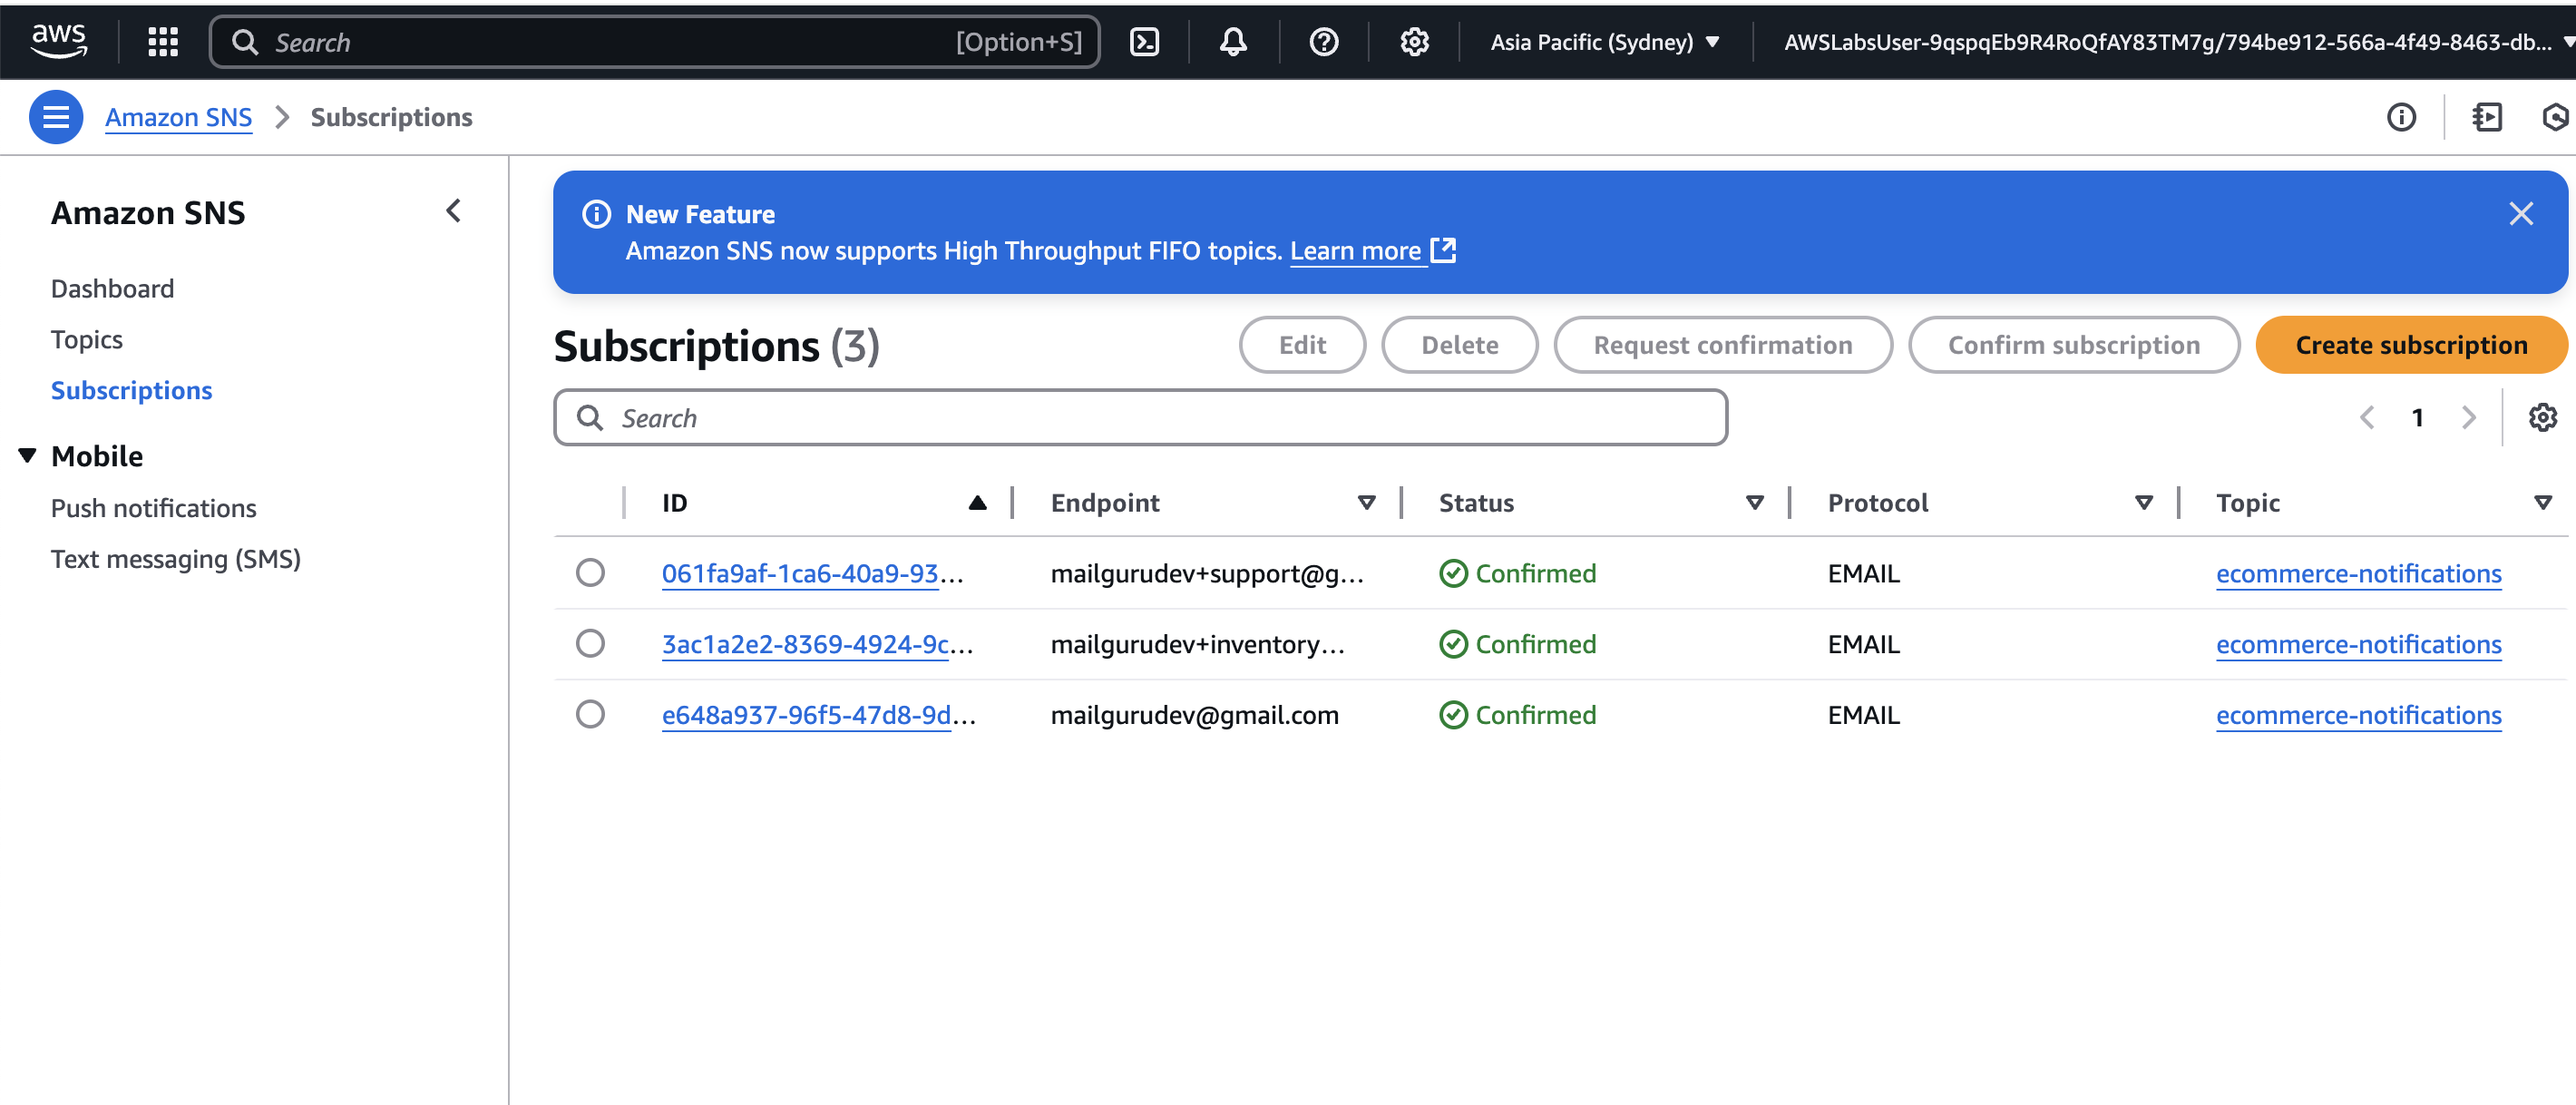The width and height of the screenshot is (2576, 1105).
Task: Click the hexagon icon at far right of breadcrumb bar
Action: [x=2556, y=117]
